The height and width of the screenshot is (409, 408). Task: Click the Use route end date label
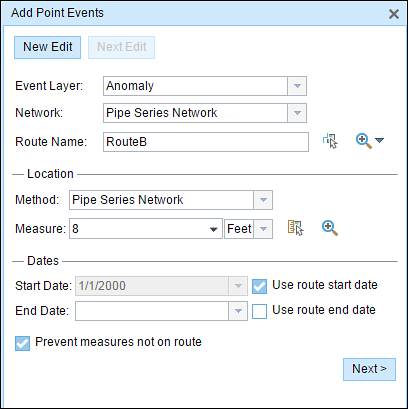pyautogui.click(x=324, y=310)
